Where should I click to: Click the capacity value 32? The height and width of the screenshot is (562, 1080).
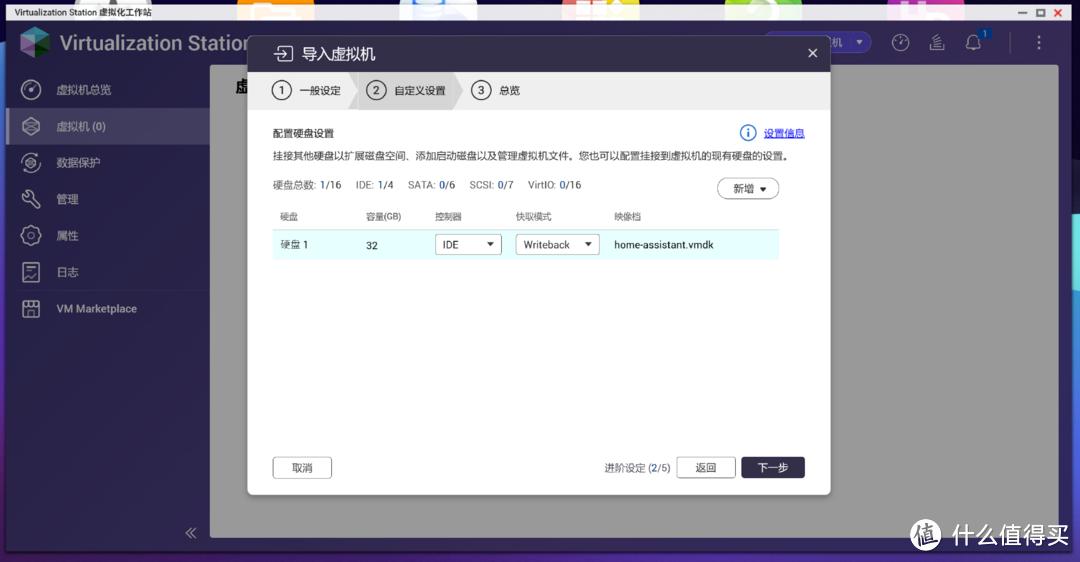point(372,245)
